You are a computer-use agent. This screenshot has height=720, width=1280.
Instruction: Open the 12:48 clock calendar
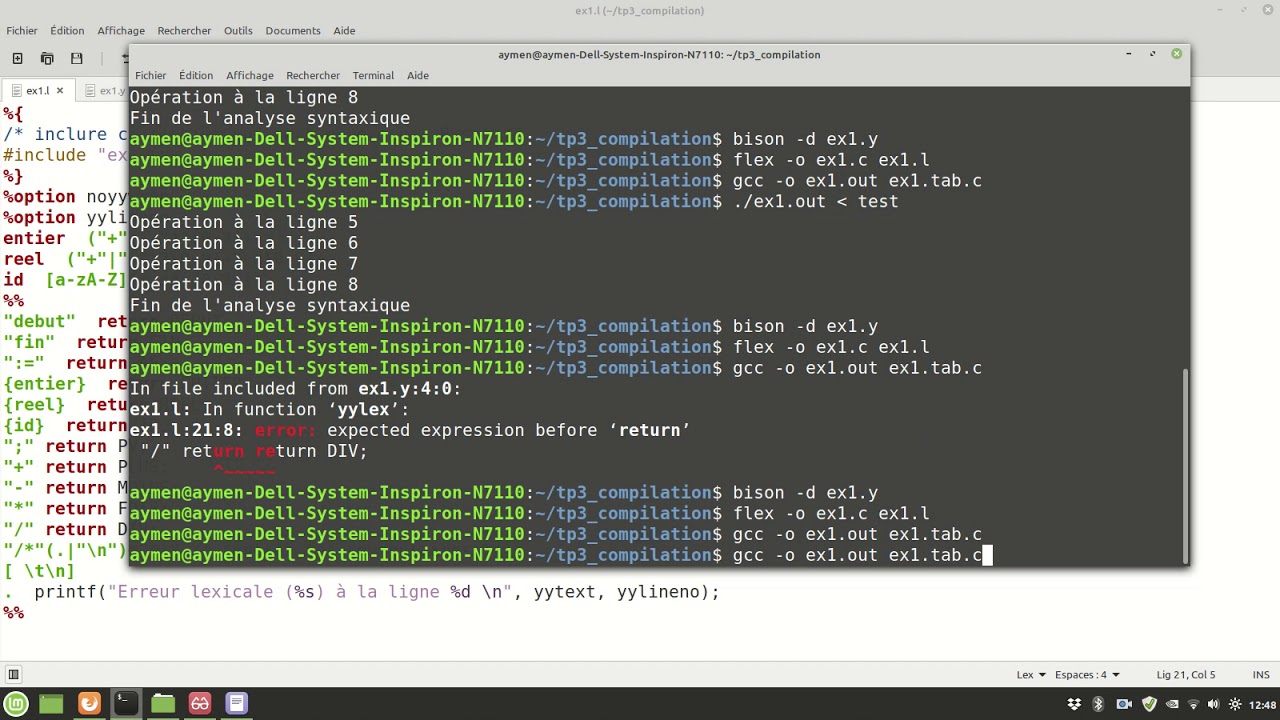1261,704
